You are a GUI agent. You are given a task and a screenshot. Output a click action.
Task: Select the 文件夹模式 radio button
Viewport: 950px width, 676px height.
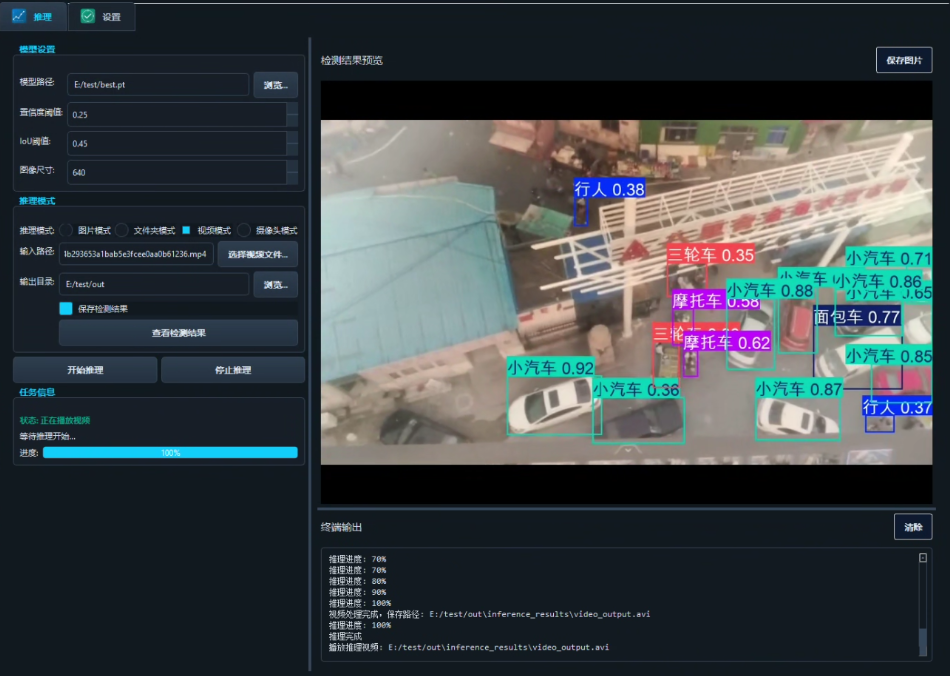pyautogui.click(x=122, y=230)
